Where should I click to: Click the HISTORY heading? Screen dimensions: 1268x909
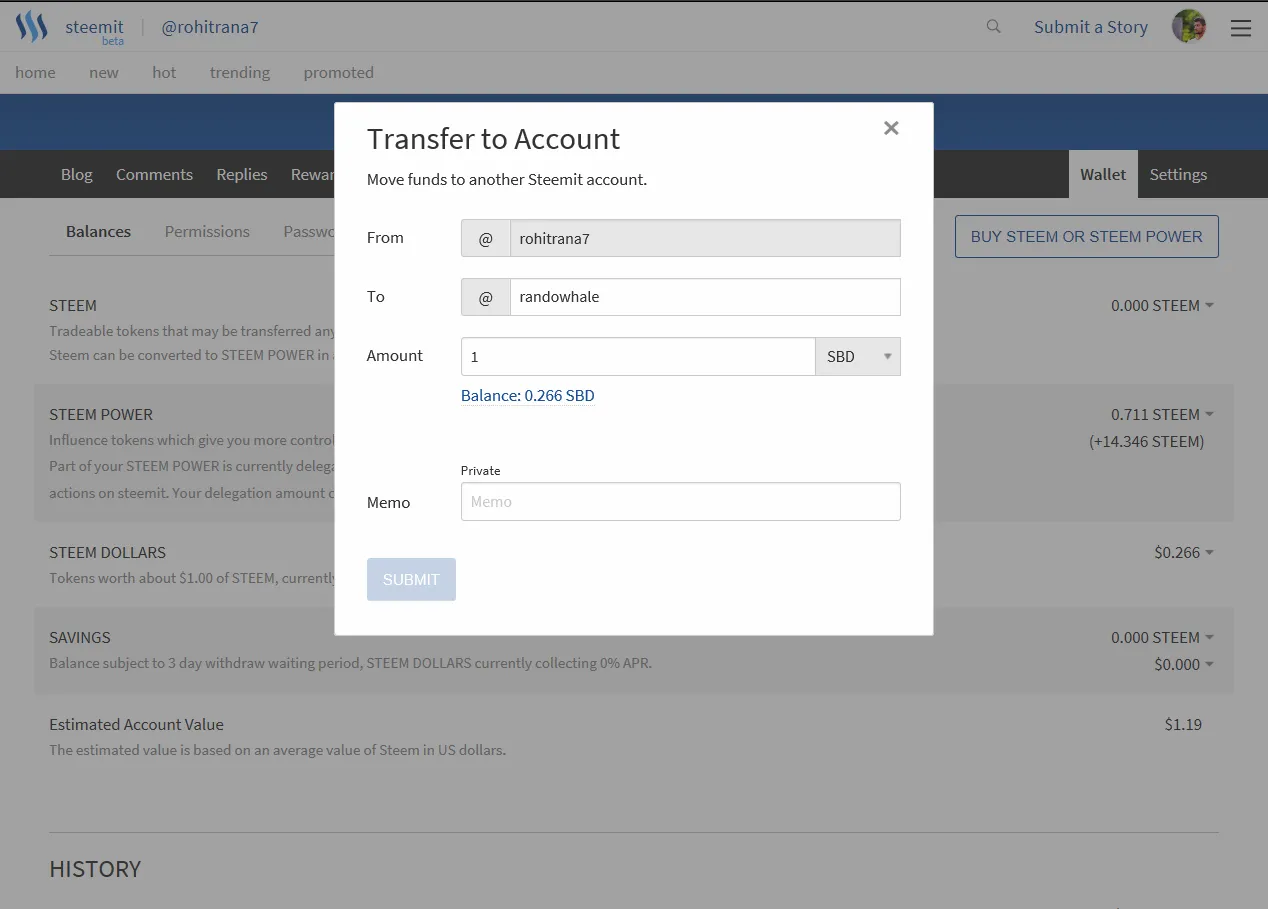95,869
